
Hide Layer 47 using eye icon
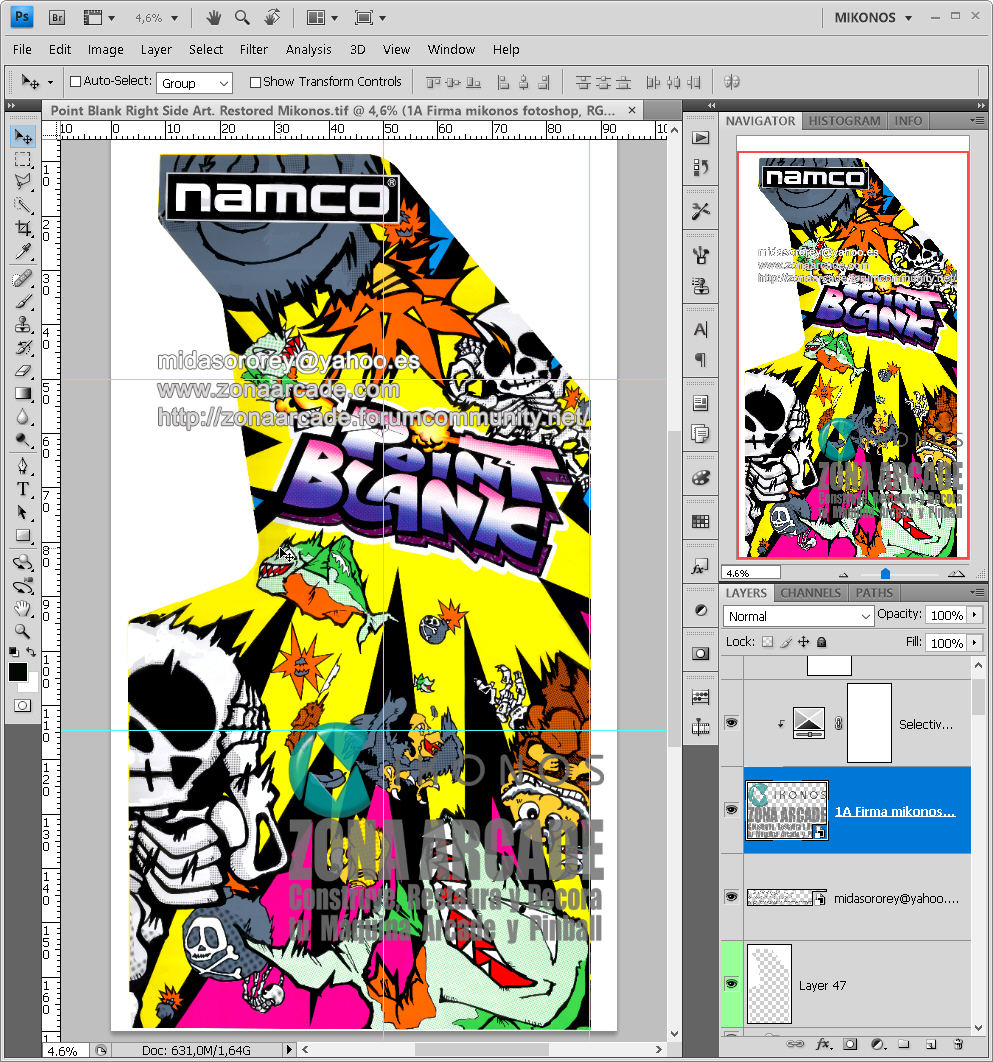click(x=731, y=985)
